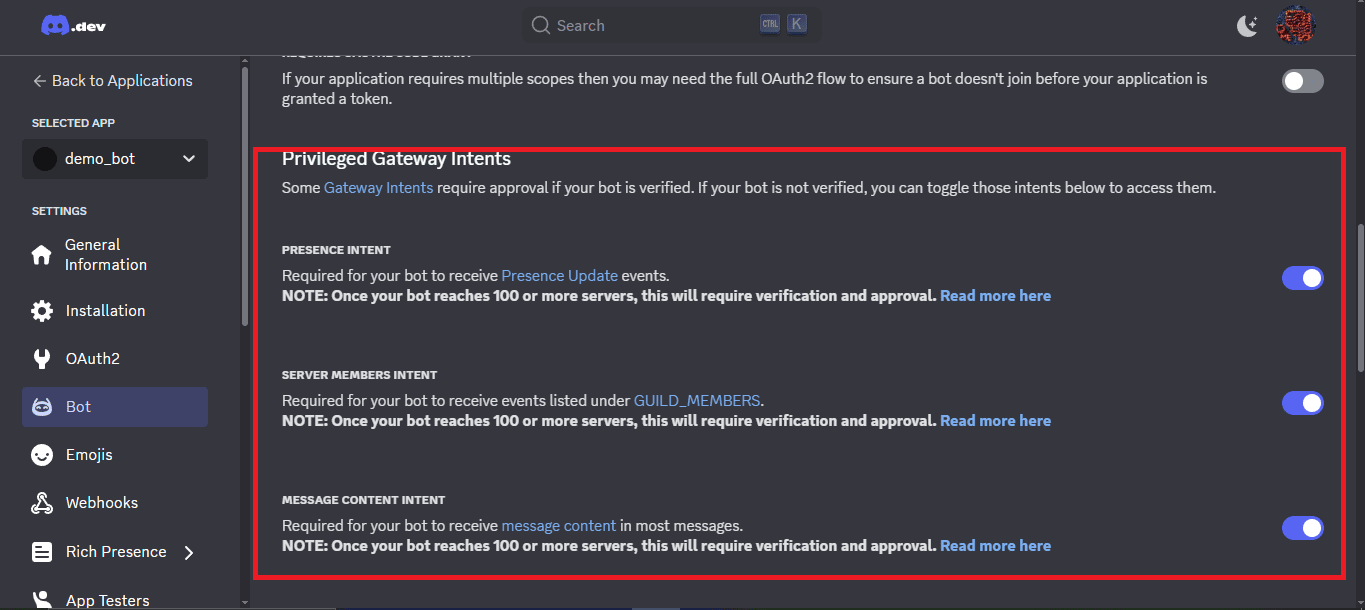This screenshot has width=1365, height=610.
Task: Disable the Server Members Intent toggle
Action: point(1302,403)
